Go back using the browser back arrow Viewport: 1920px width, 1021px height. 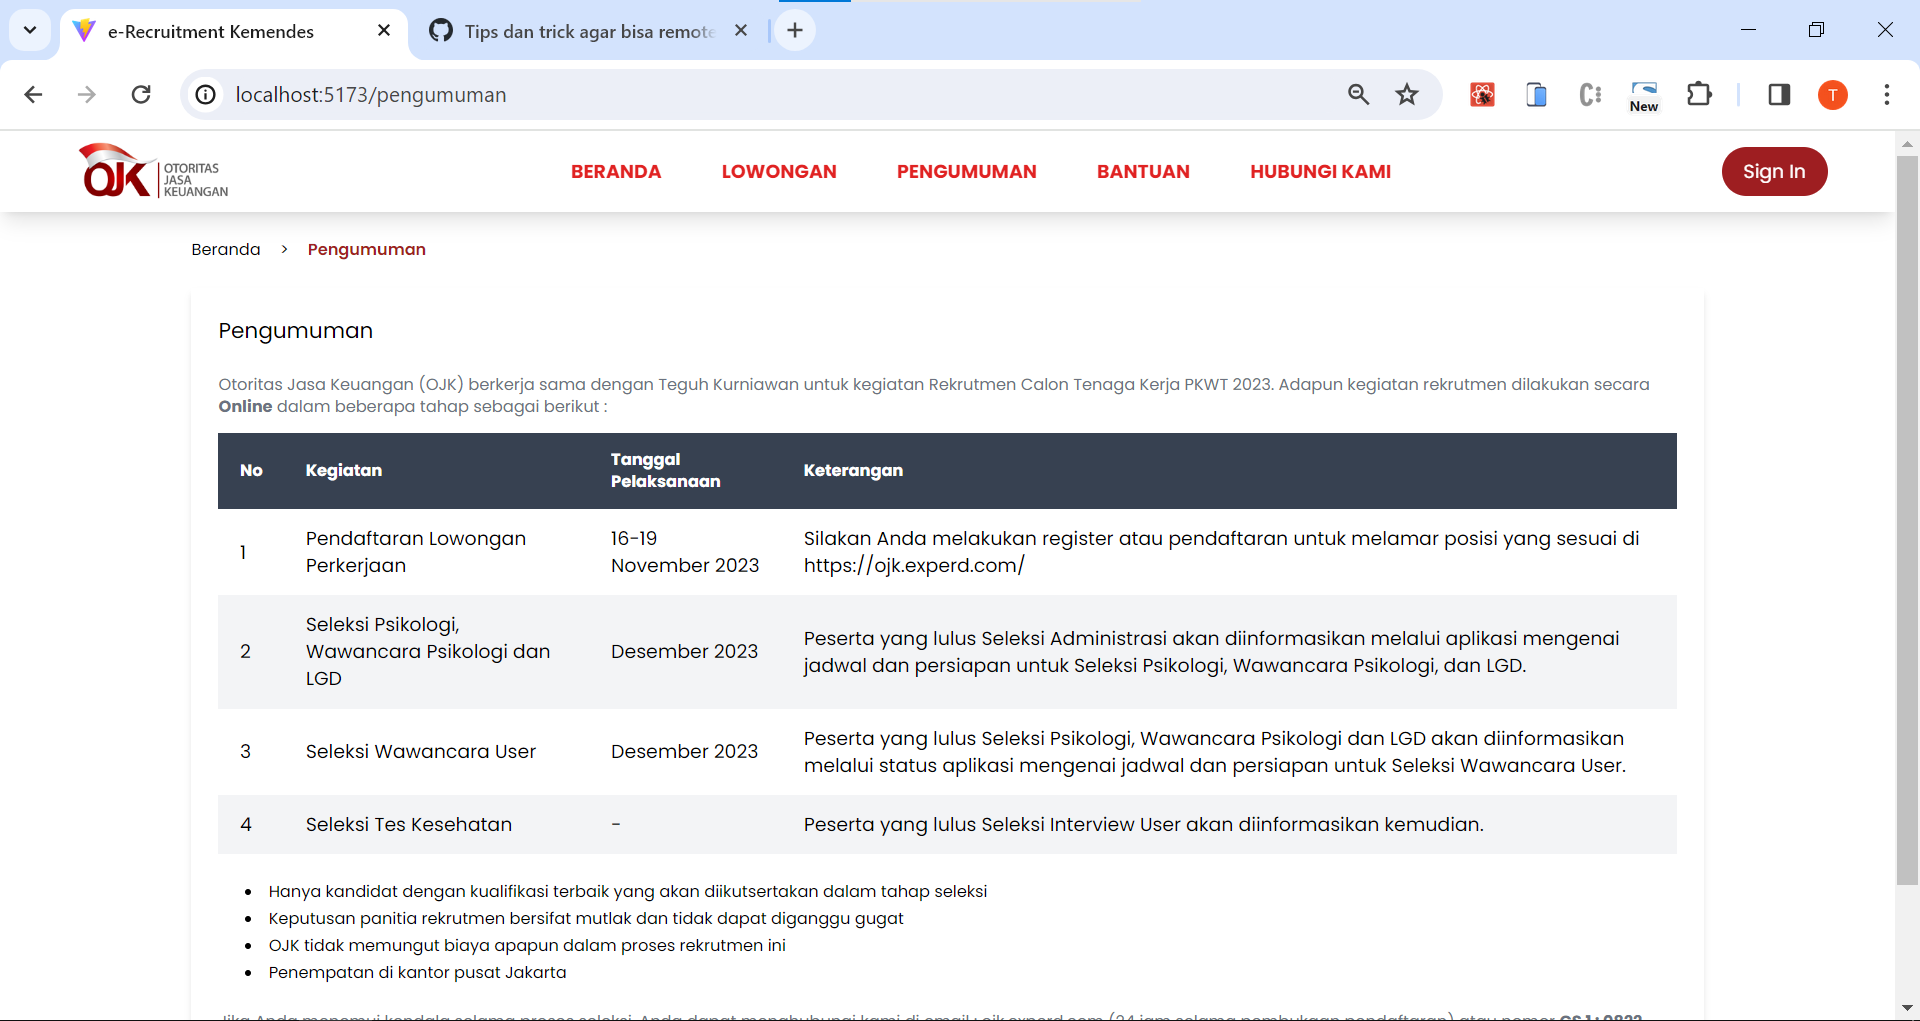coord(33,94)
